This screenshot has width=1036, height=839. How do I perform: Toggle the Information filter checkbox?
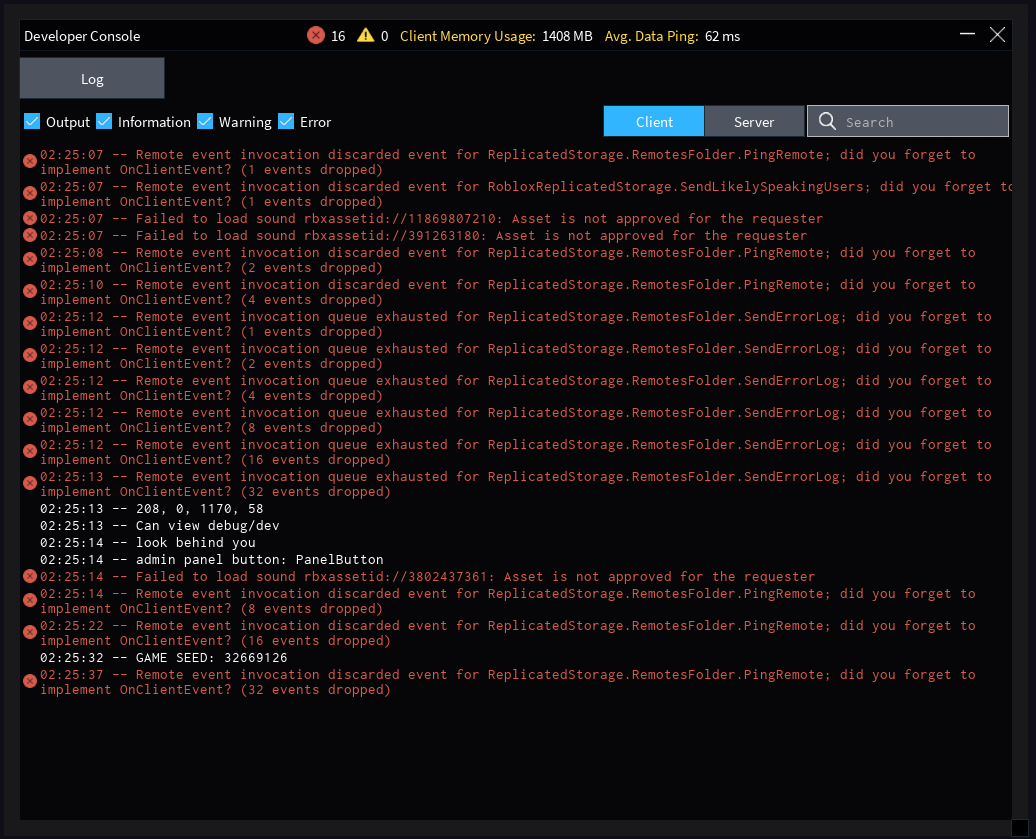(104, 121)
